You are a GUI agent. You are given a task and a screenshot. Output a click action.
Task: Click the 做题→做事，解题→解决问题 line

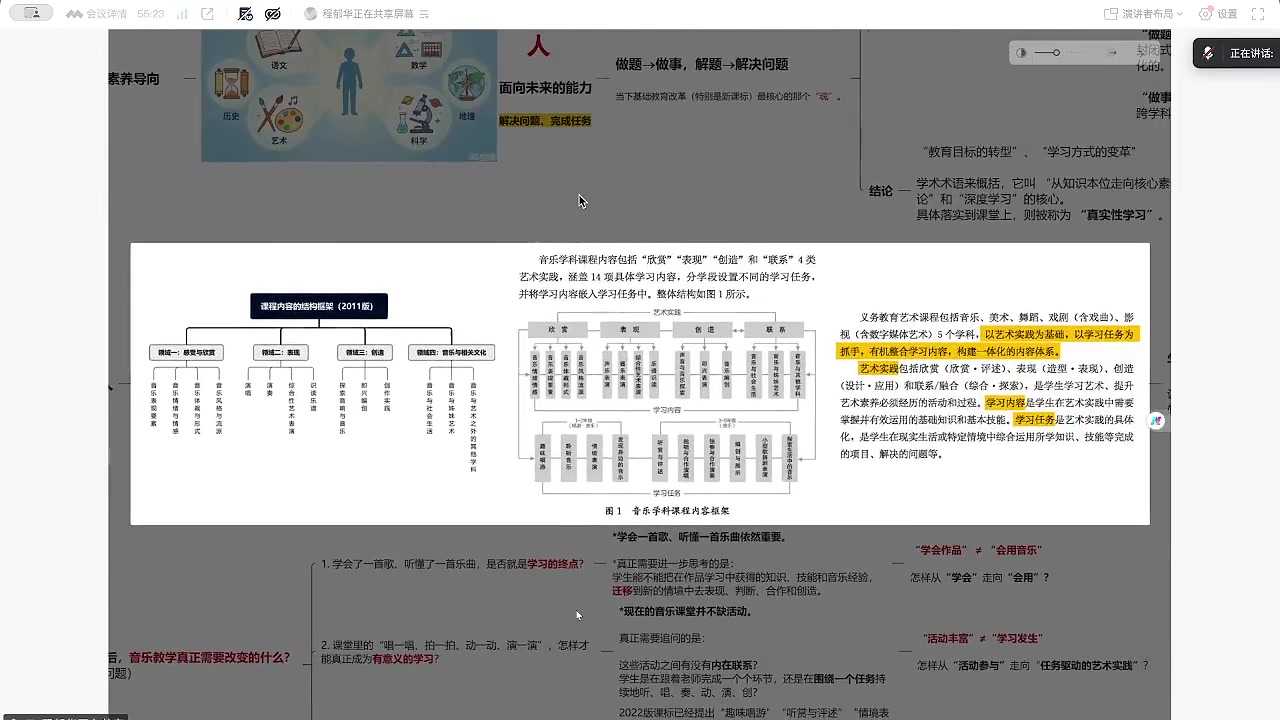(702, 64)
